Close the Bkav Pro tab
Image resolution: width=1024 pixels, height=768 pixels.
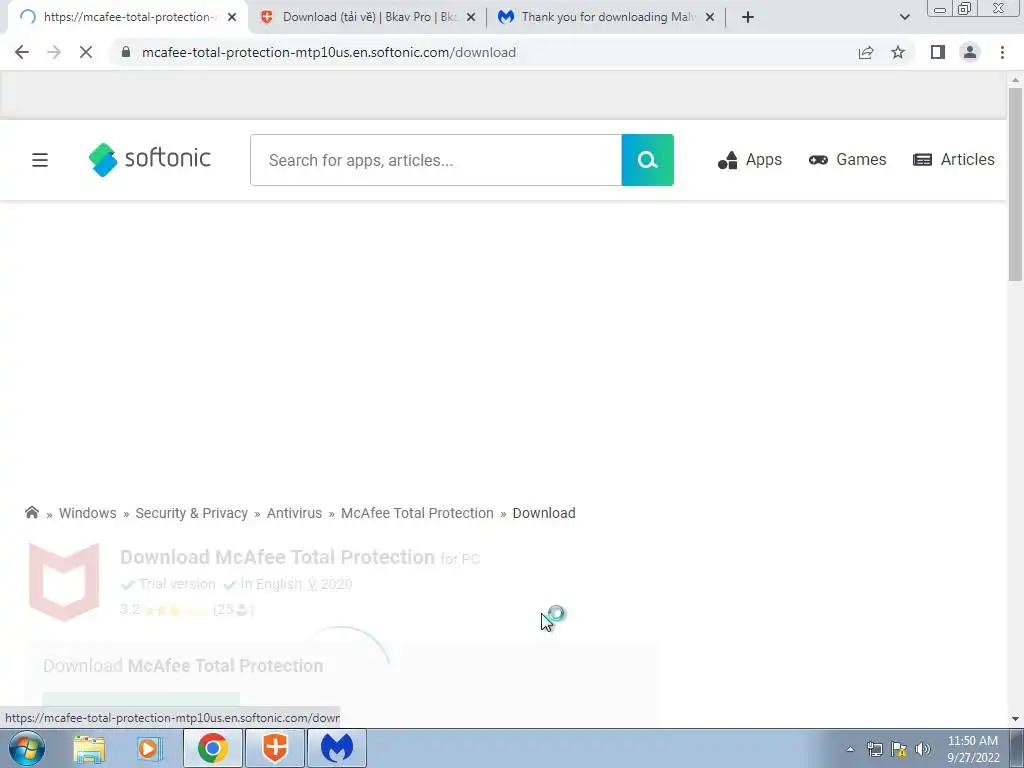pos(471,17)
